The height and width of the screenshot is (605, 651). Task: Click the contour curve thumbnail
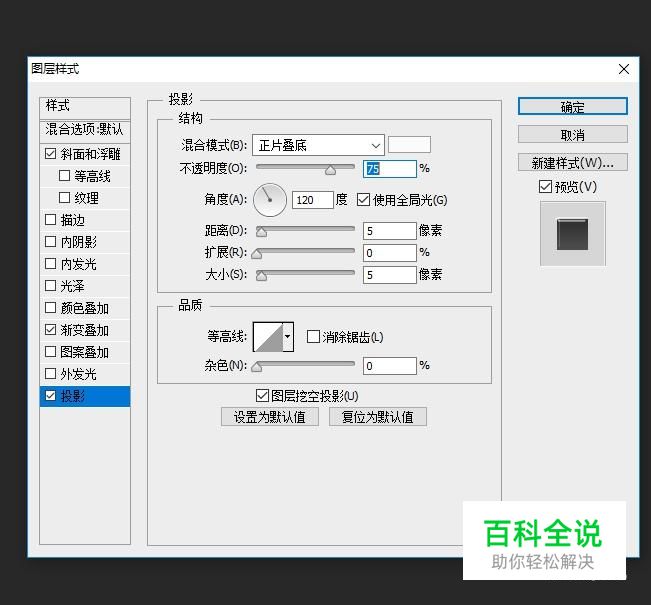point(268,336)
